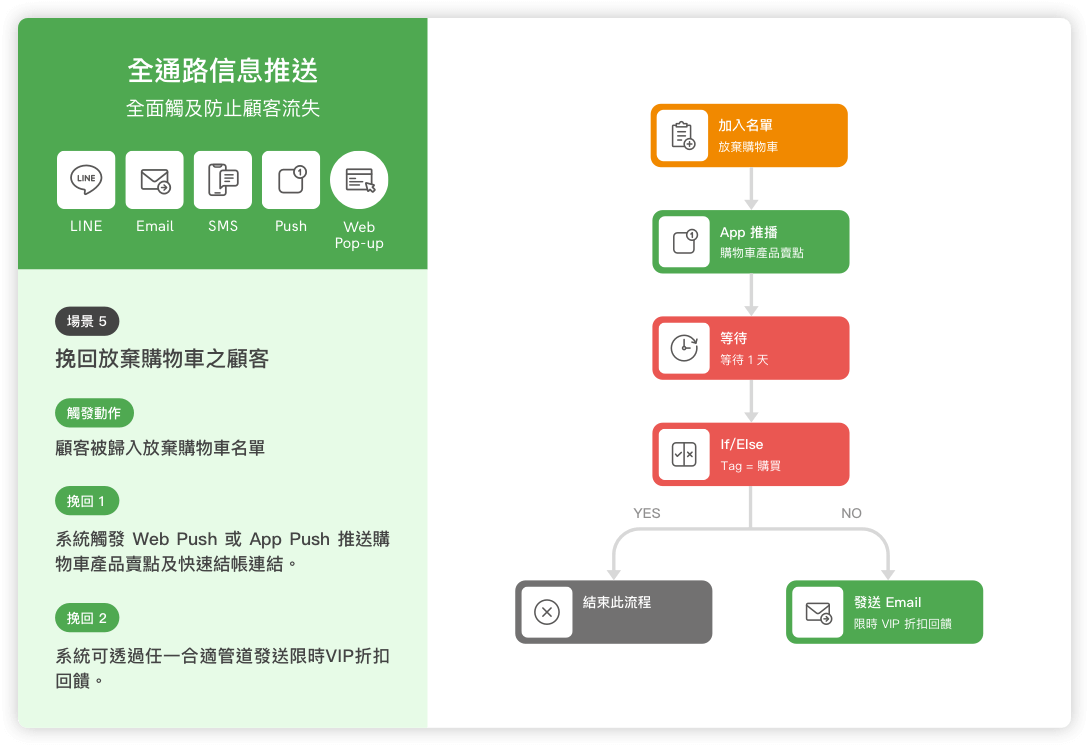Click the If/Else condition icon
The image size is (1089, 747).
[684, 455]
